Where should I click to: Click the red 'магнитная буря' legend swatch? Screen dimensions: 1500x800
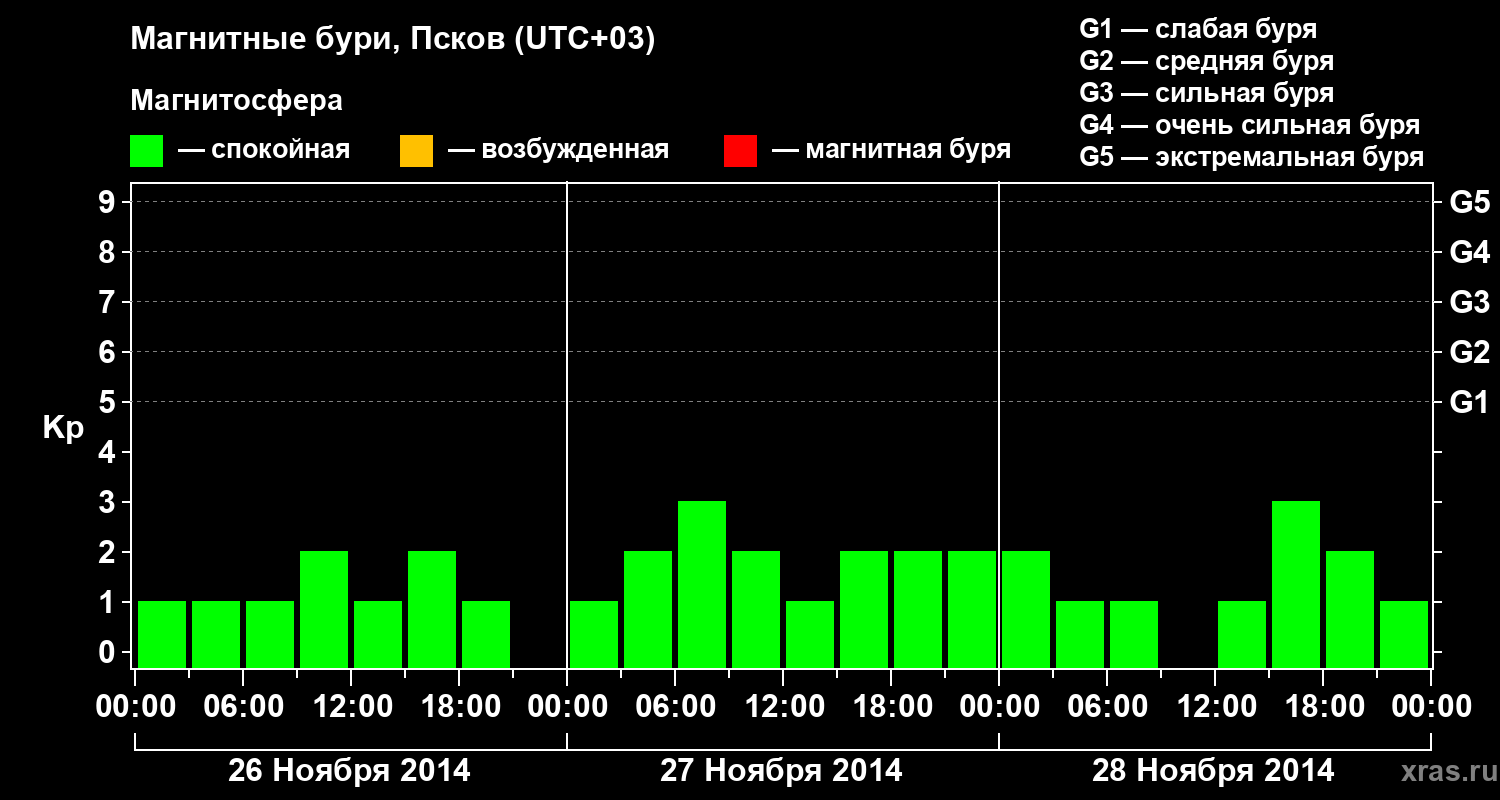pyautogui.click(x=740, y=151)
